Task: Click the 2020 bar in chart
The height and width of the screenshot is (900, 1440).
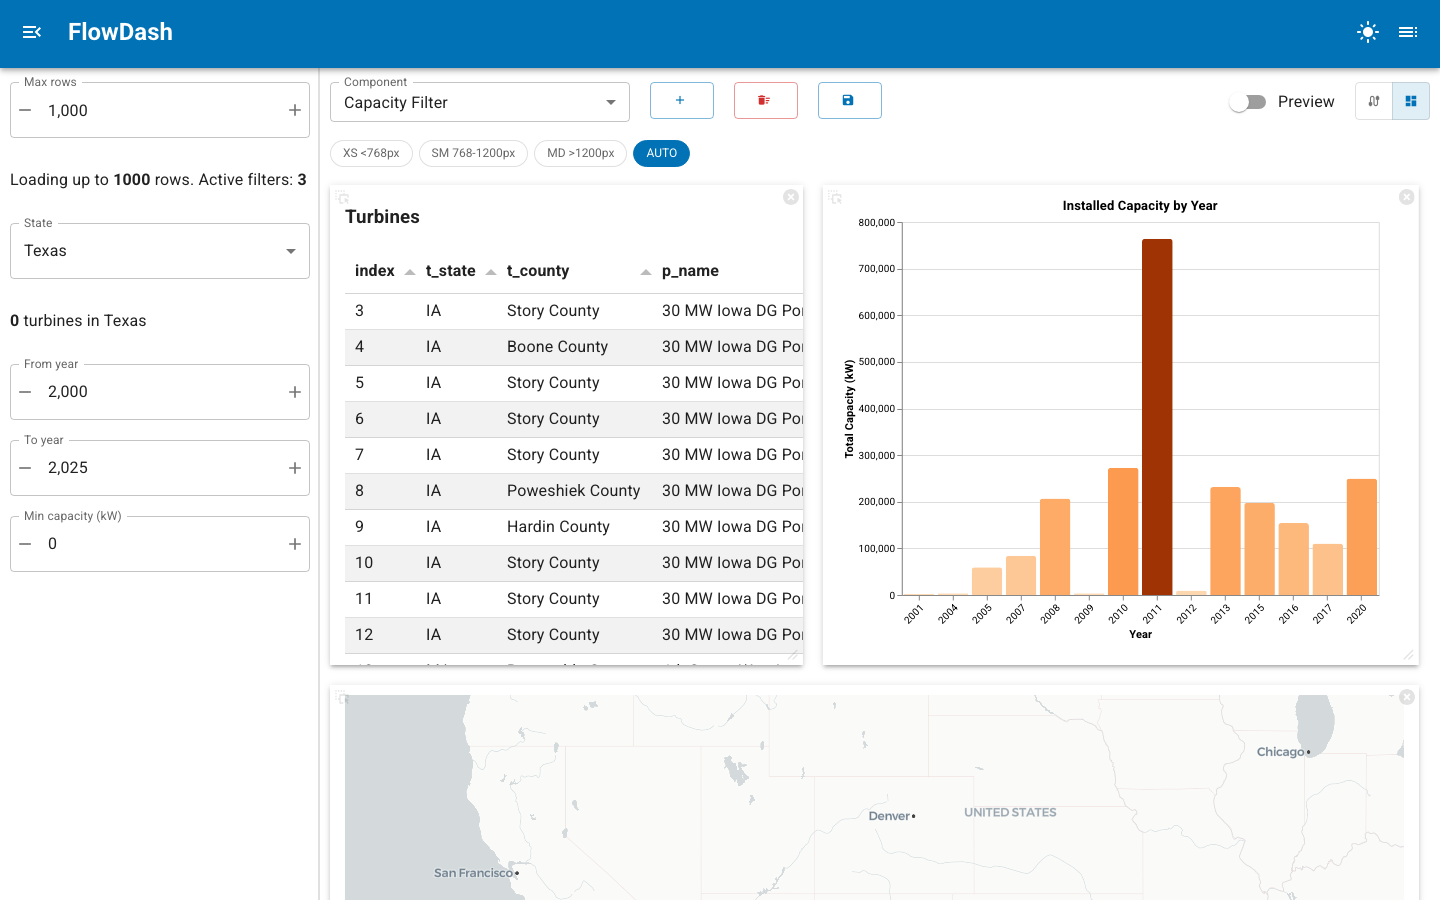Action: [x=1362, y=537]
